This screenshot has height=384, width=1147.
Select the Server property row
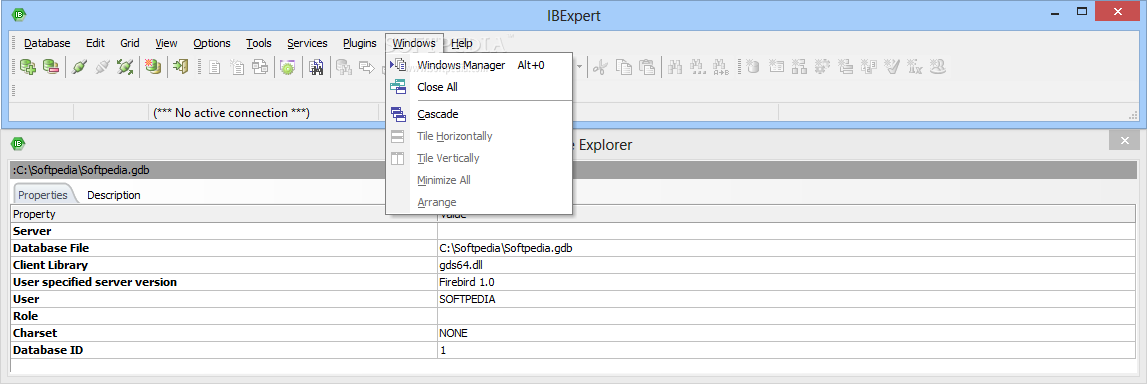click(x=574, y=231)
